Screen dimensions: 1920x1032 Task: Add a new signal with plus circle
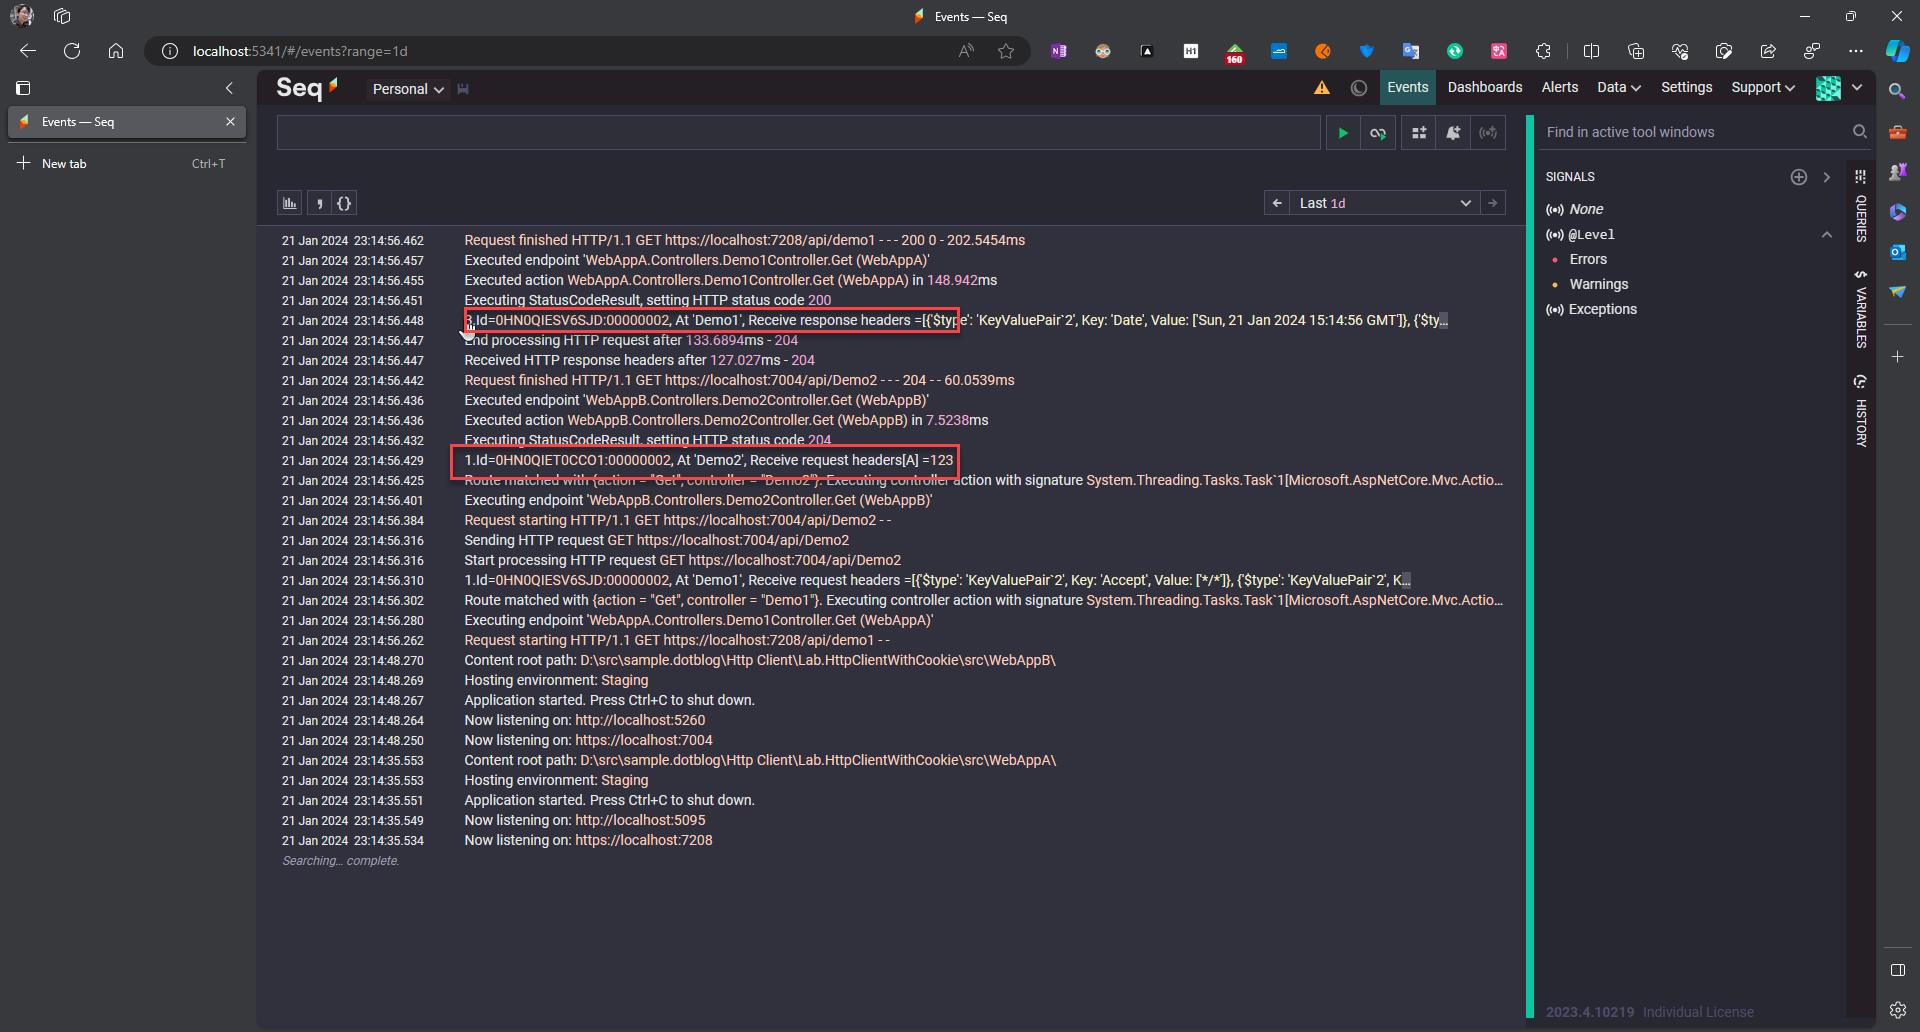(1798, 177)
